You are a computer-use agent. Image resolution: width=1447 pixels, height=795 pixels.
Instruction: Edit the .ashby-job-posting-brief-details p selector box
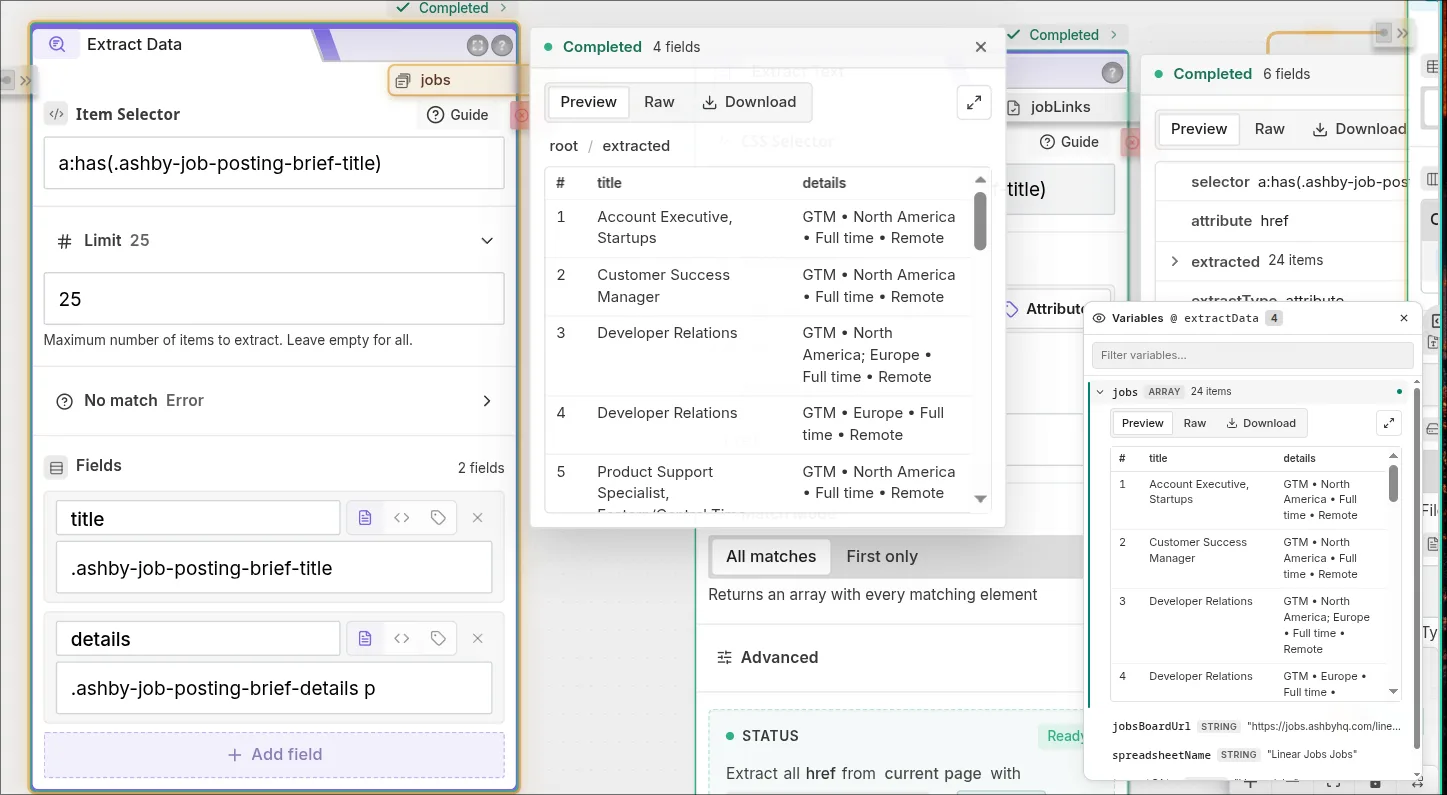274,688
